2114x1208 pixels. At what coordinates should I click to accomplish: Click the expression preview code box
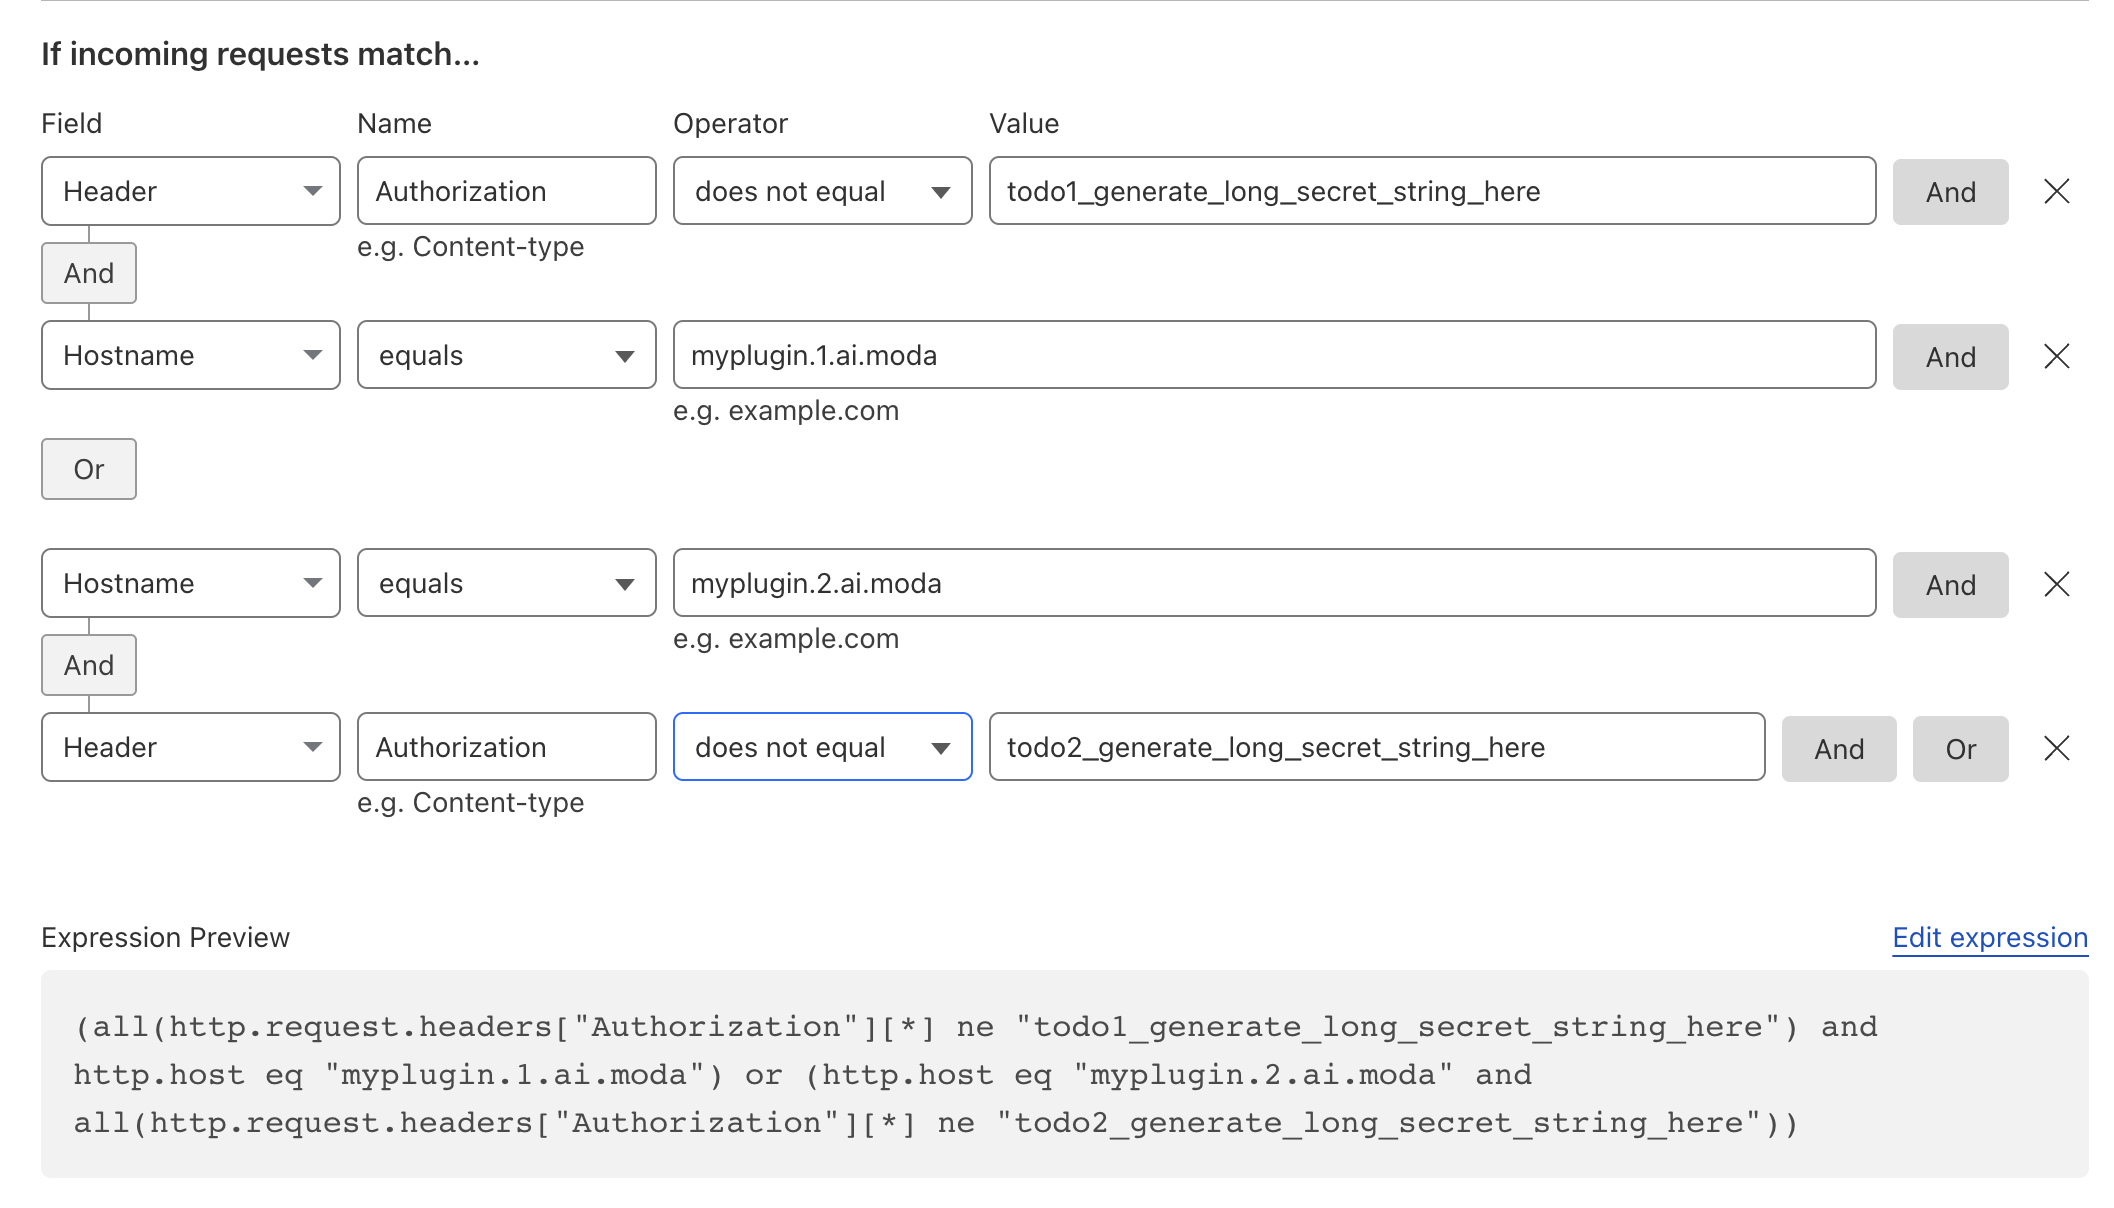[1064, 1074]
